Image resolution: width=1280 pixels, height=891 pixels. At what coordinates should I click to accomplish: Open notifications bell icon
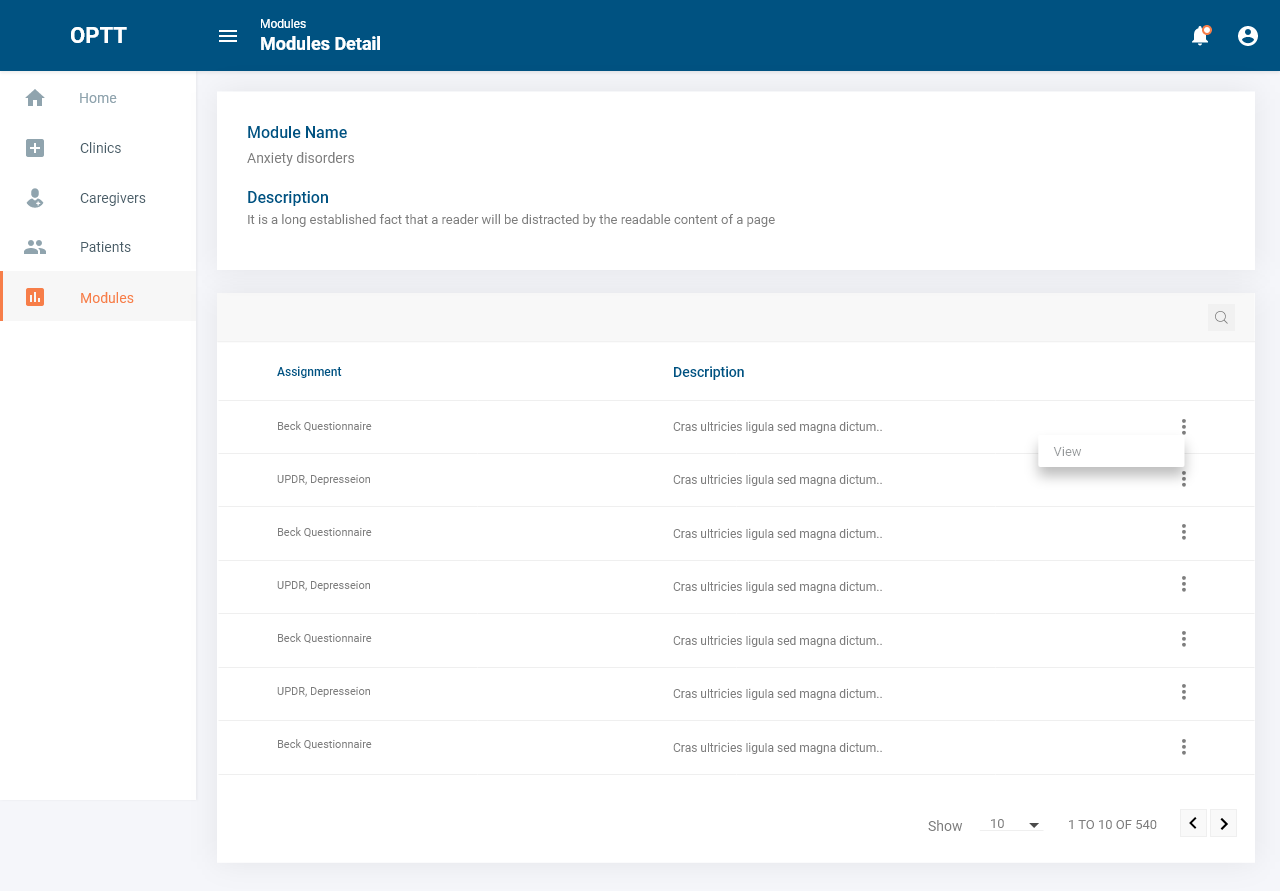(1200, 36)
